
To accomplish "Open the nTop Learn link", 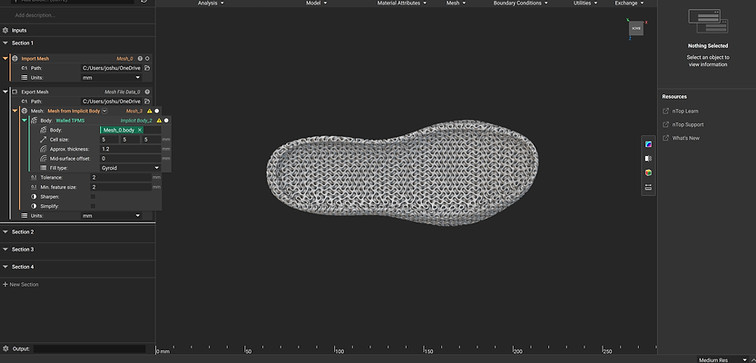I will click(x=681, y=111).
